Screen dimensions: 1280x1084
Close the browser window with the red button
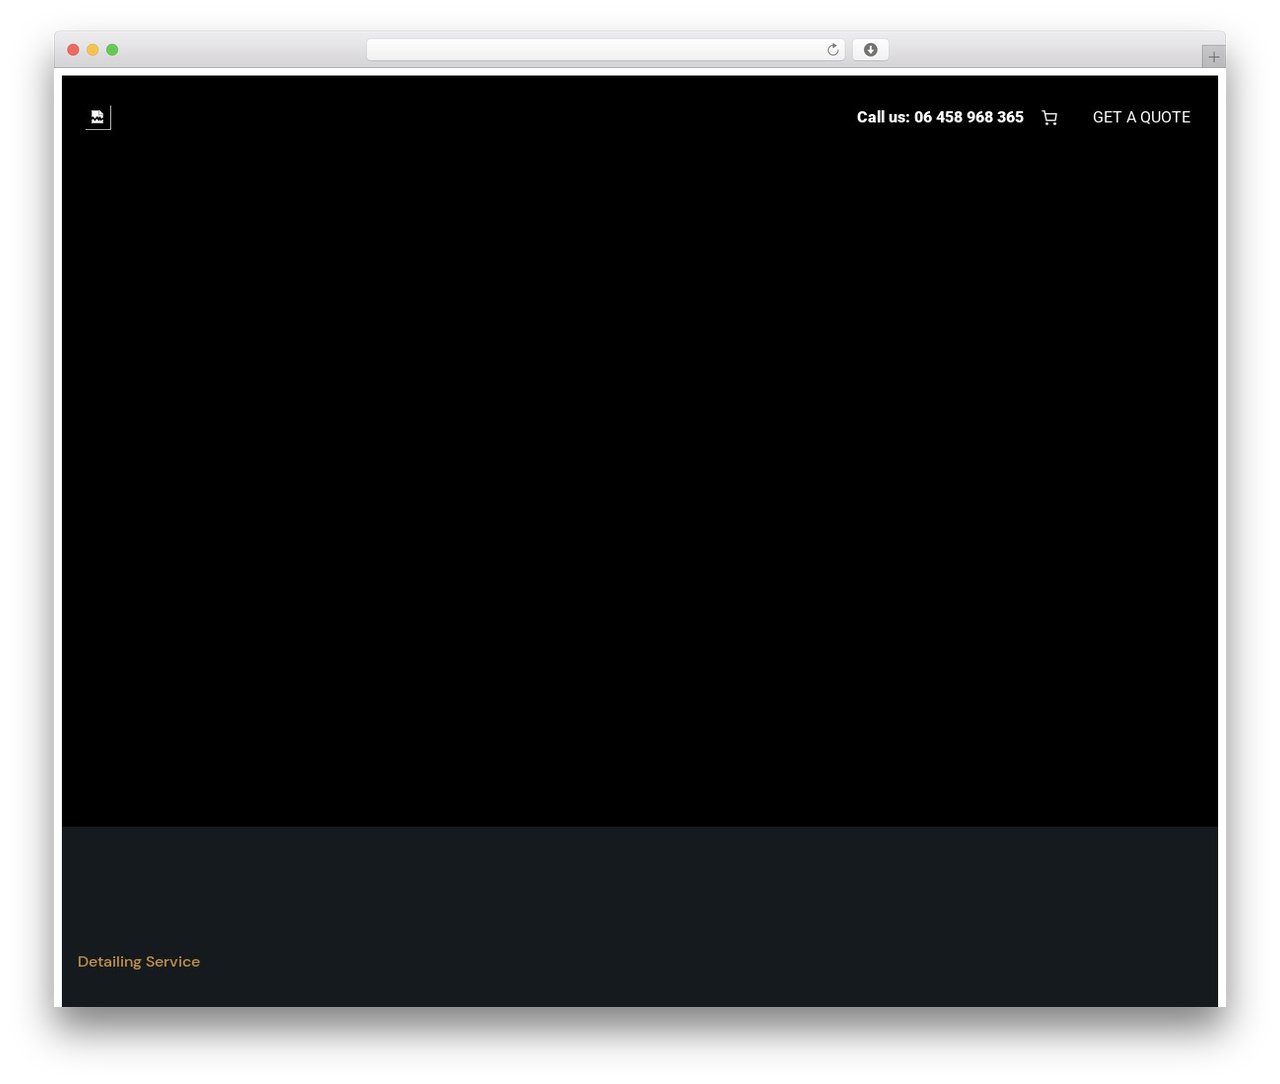[x=73, y=50]
